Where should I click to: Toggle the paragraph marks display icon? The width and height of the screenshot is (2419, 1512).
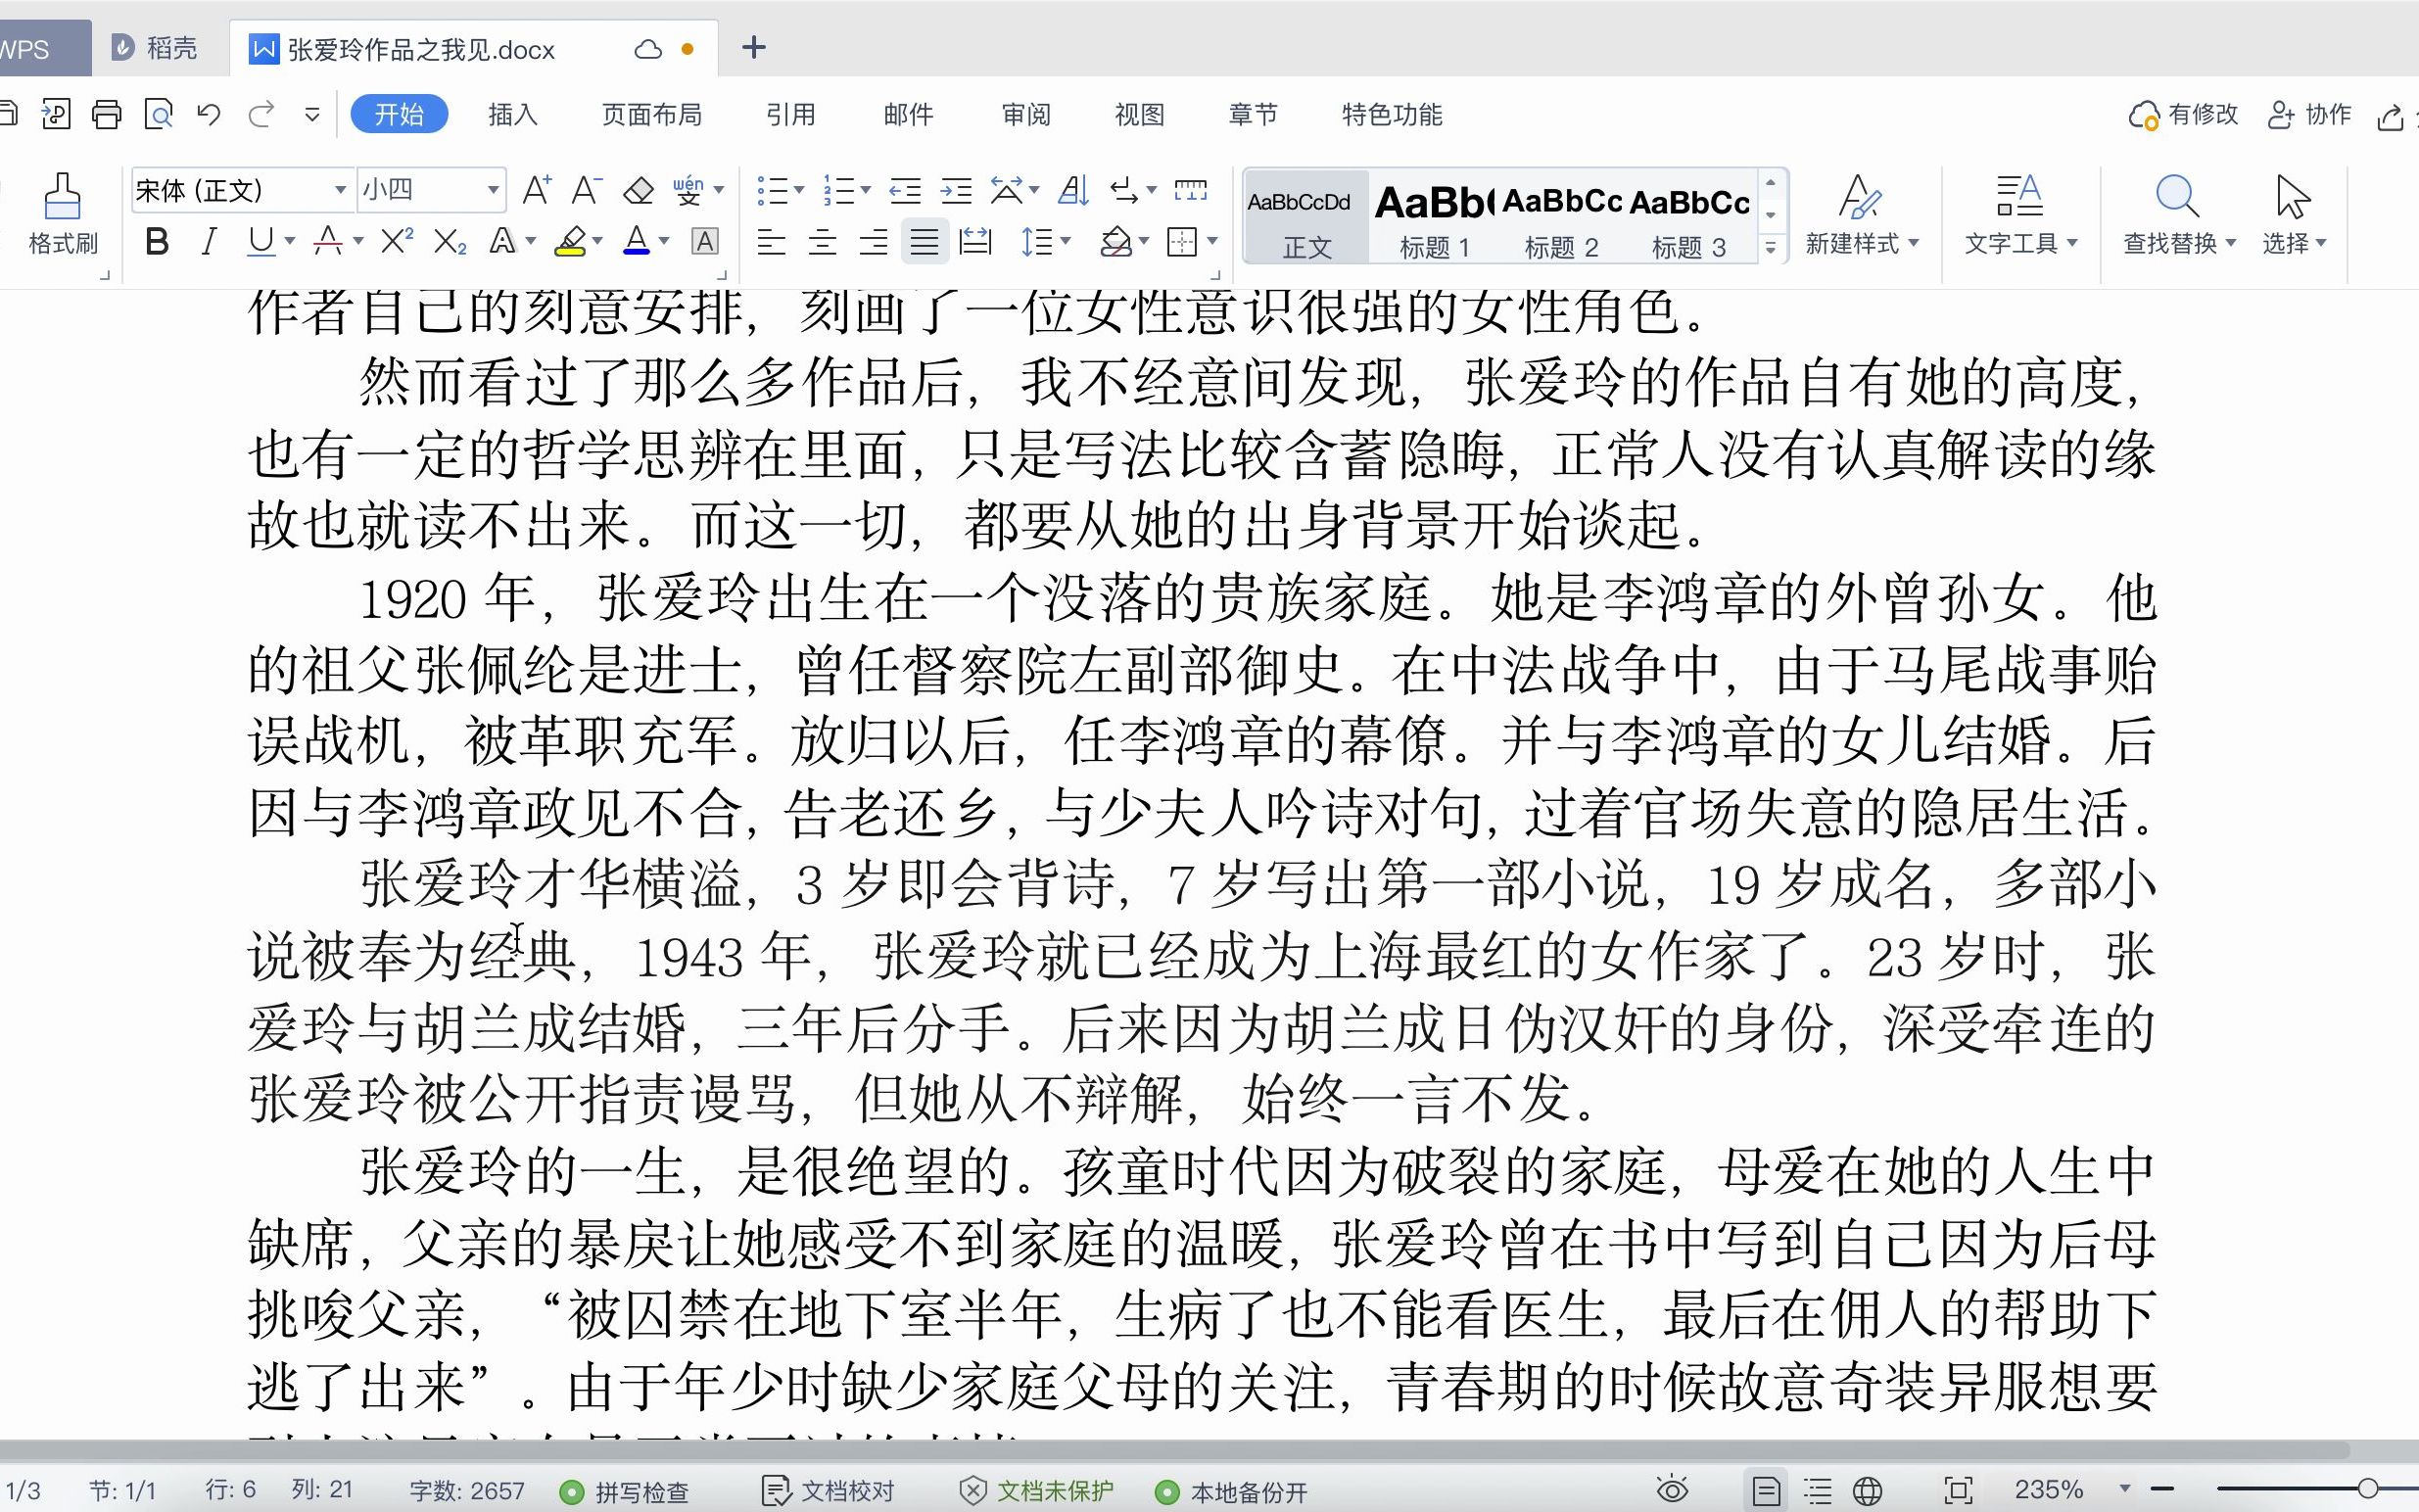[x=1124, y=190]
